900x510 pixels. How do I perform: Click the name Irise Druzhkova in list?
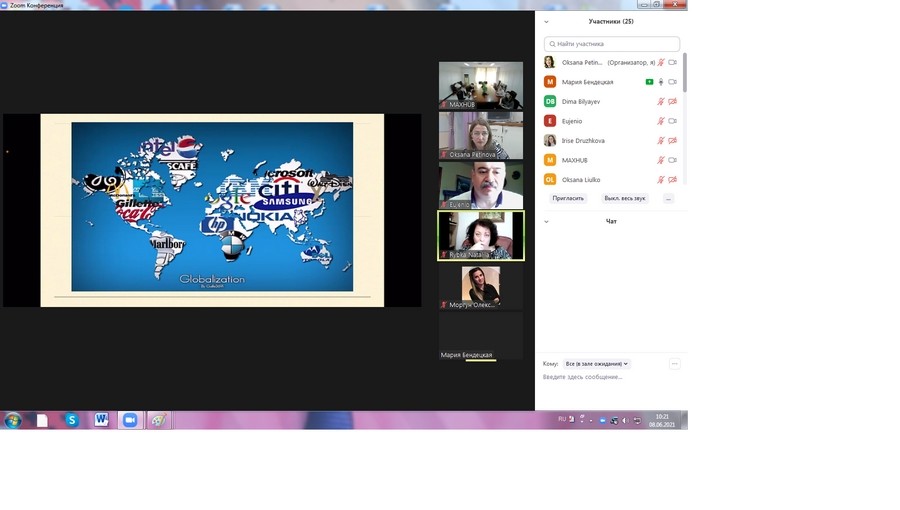(x=583, y=141)
